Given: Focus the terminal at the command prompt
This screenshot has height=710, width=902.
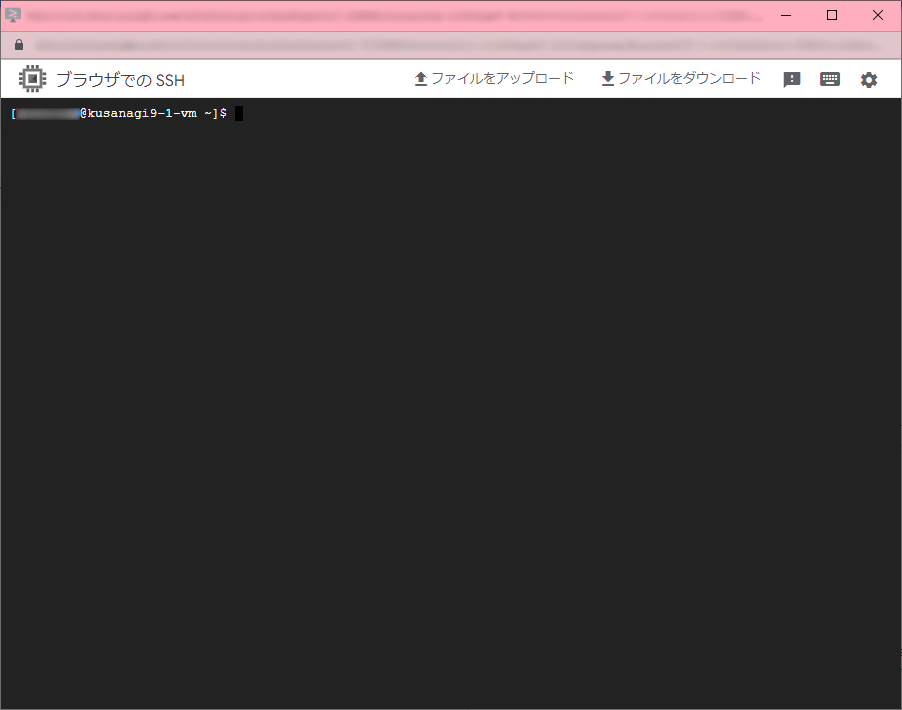Looking at the screenshot, I should coord(239,113).
